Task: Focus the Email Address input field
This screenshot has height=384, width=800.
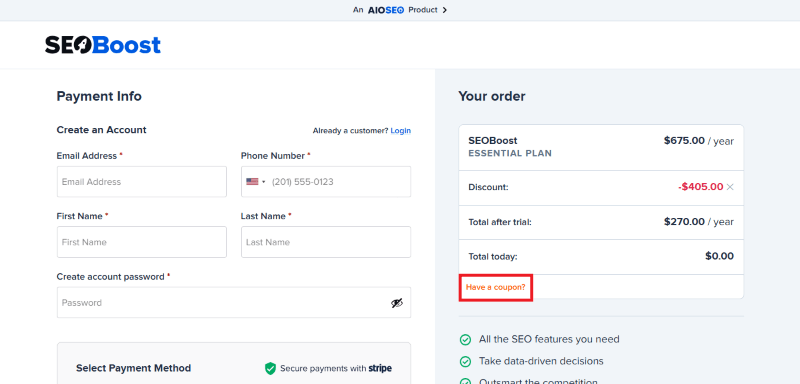Action: tap(141, 182)
